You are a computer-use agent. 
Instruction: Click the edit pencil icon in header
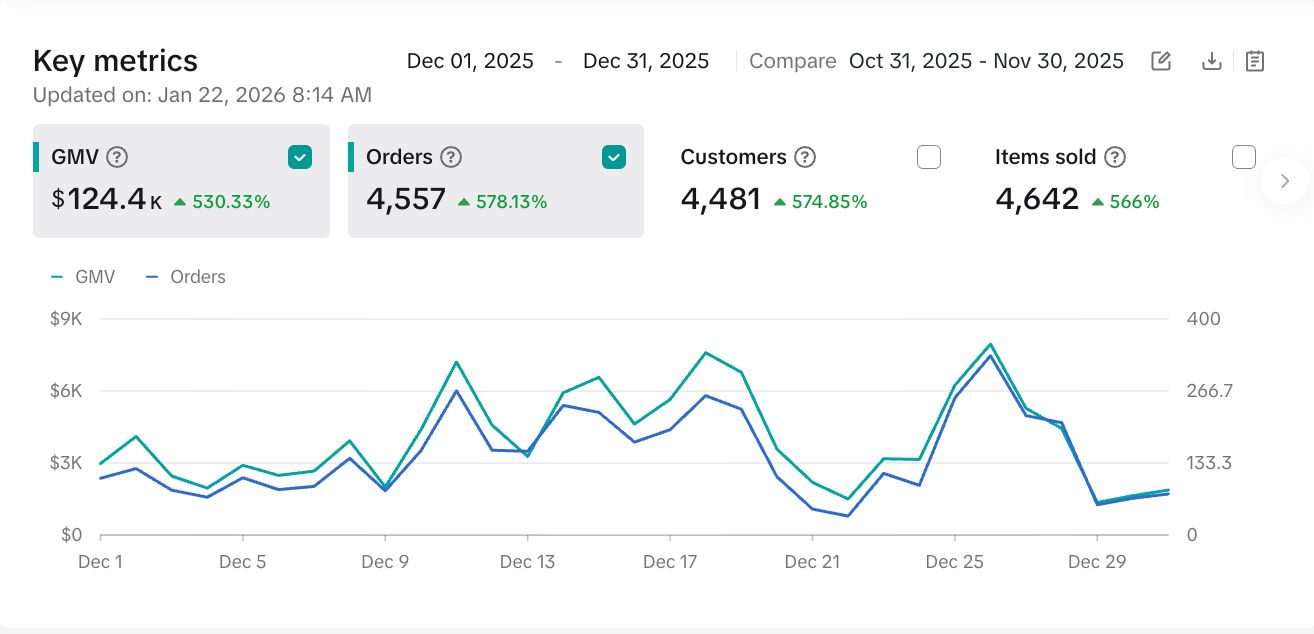coord(1161,61)
